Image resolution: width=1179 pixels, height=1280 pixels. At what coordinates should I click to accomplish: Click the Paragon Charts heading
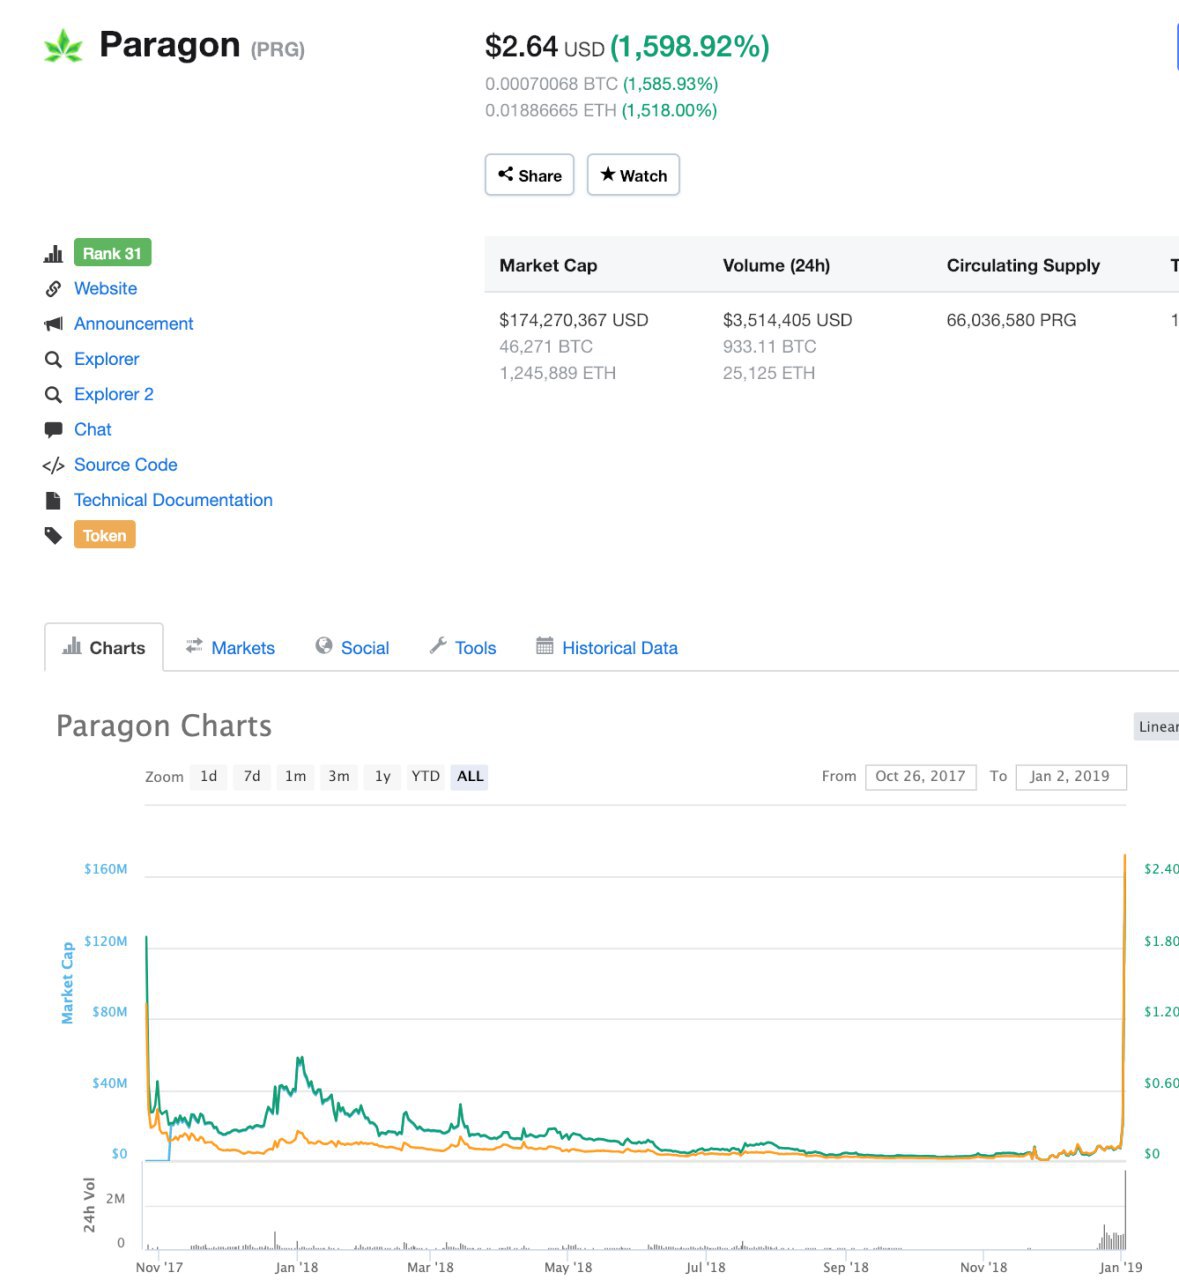[x=164, y=726]
